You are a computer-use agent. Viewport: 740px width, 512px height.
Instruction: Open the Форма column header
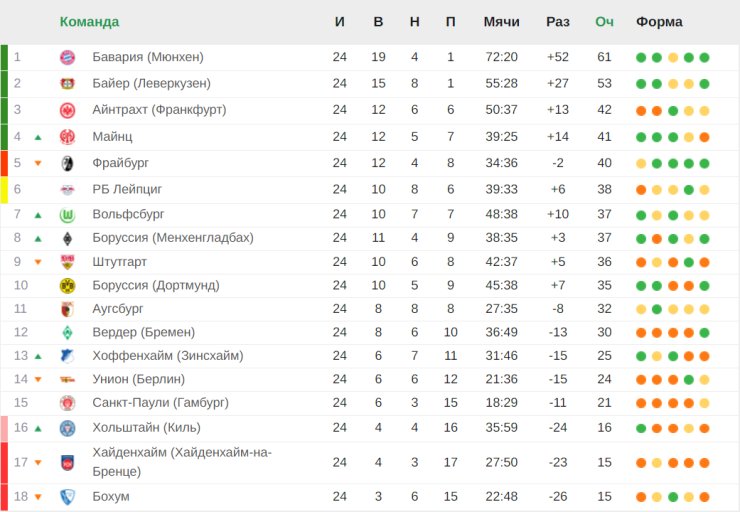tap(659, 22)
